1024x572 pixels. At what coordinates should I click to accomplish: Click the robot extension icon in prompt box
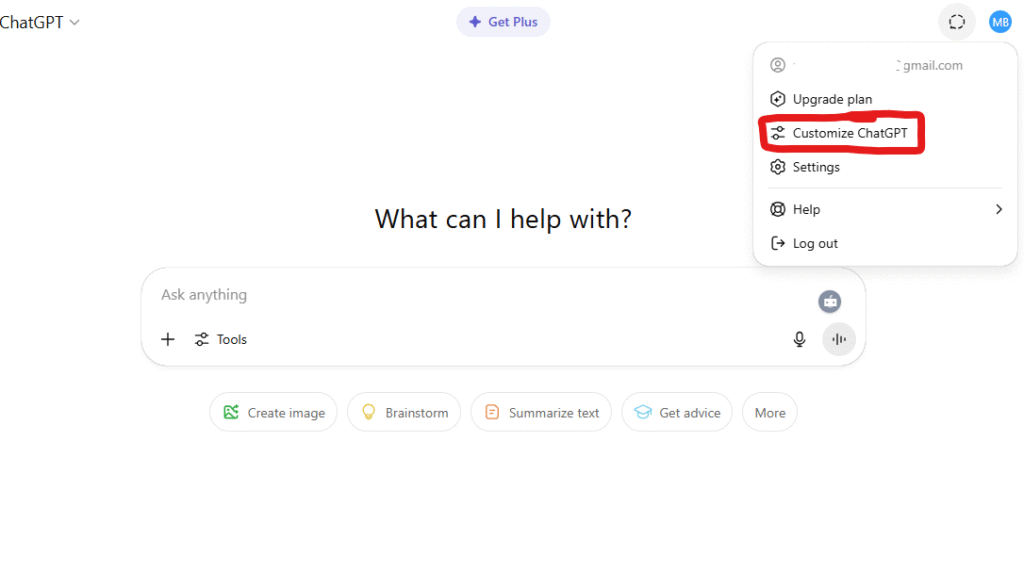point(829,302)
